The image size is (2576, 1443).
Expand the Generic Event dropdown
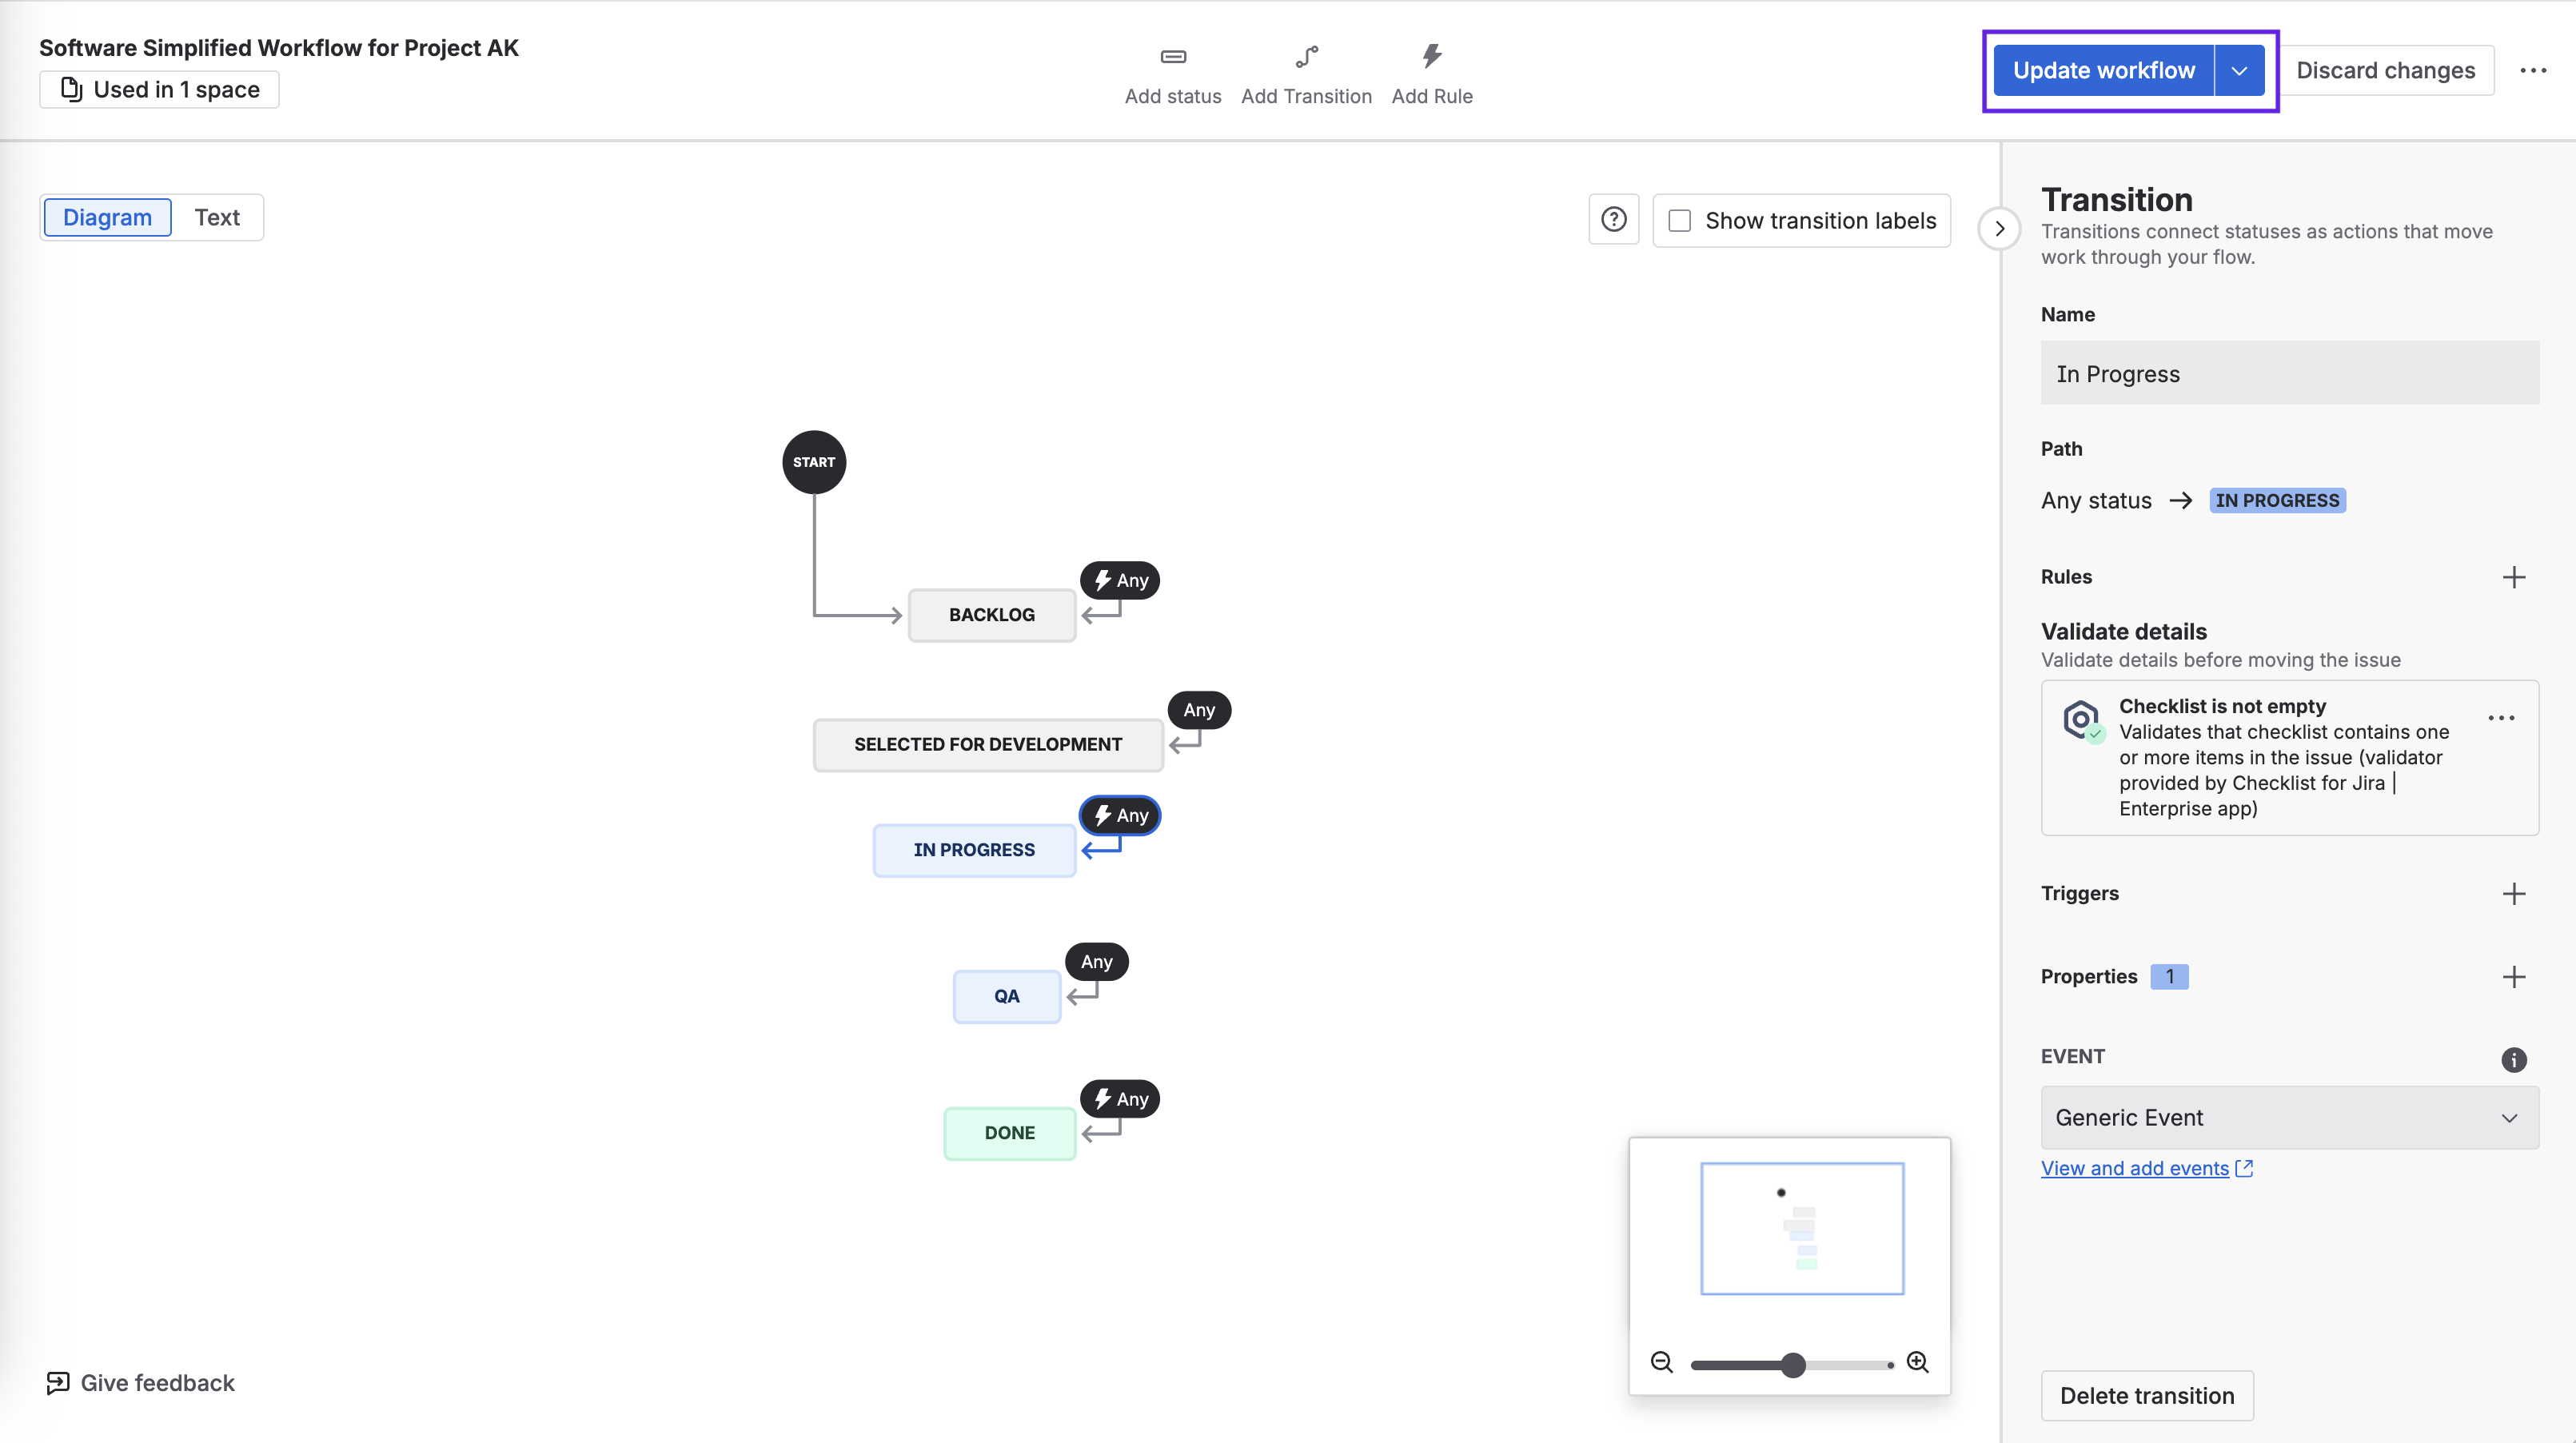[2288, 1117]
